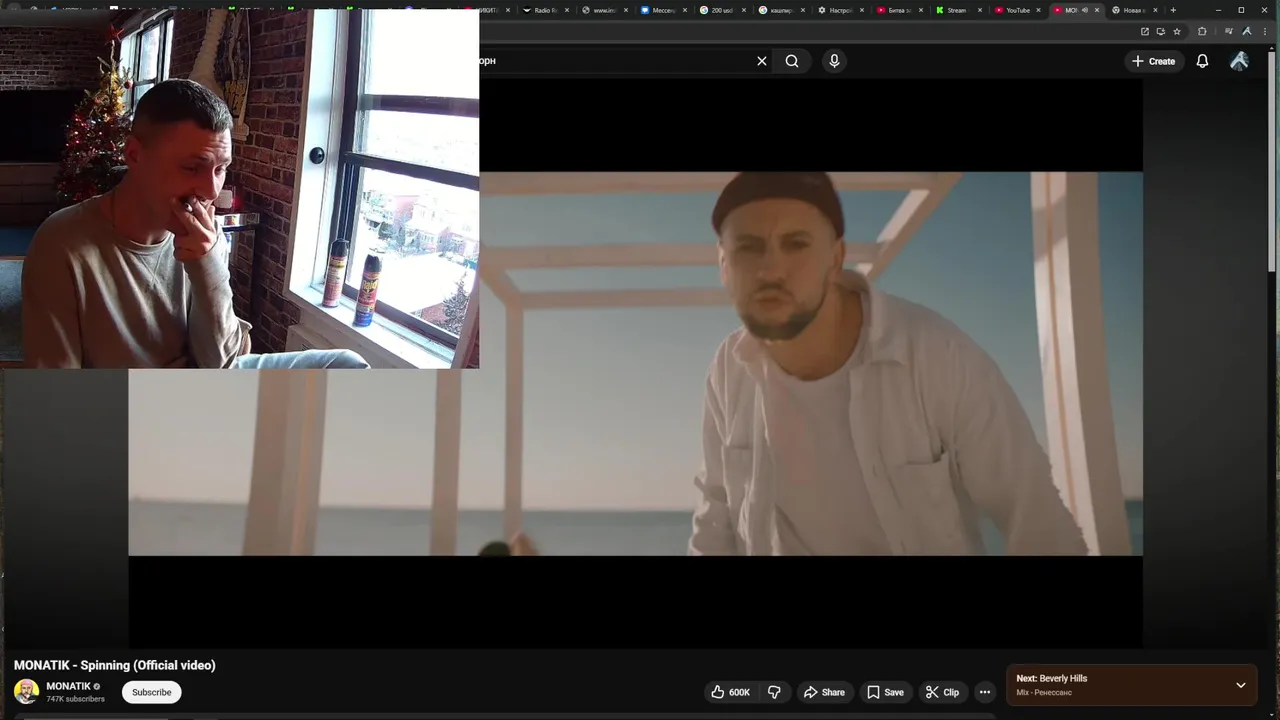Open a new browser tab with plus
Screen dimensions: 1280x720
point(1173,10)
